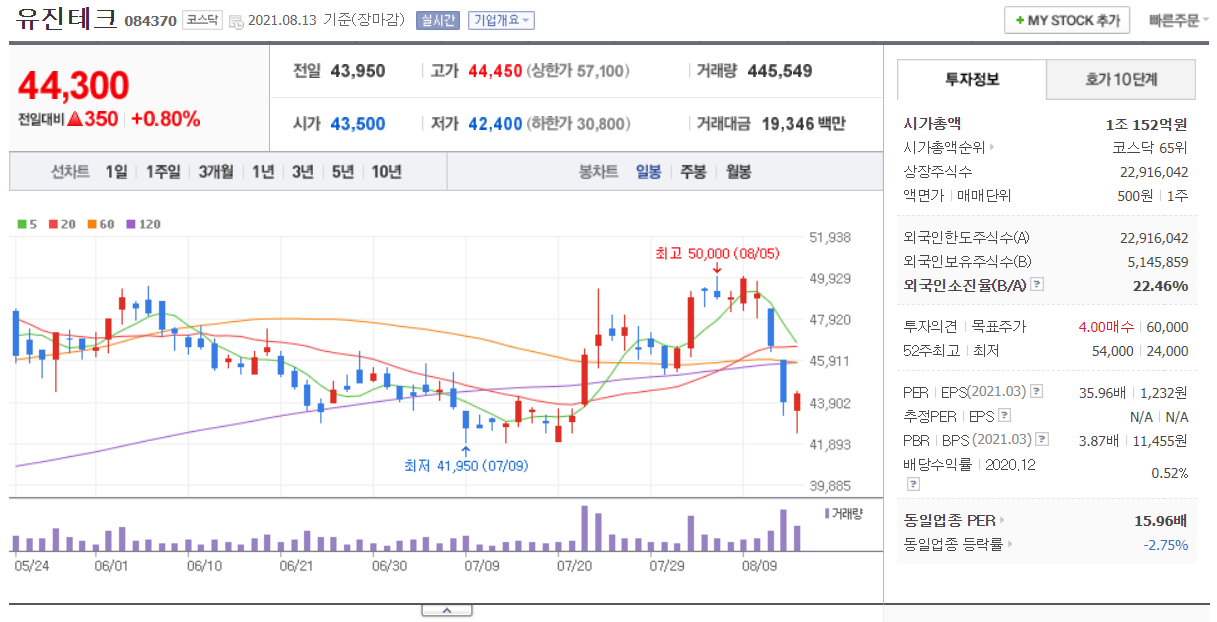Click help icon beside PER EPS(2021.03)

pyautogui.click(x=1036, y=392)
